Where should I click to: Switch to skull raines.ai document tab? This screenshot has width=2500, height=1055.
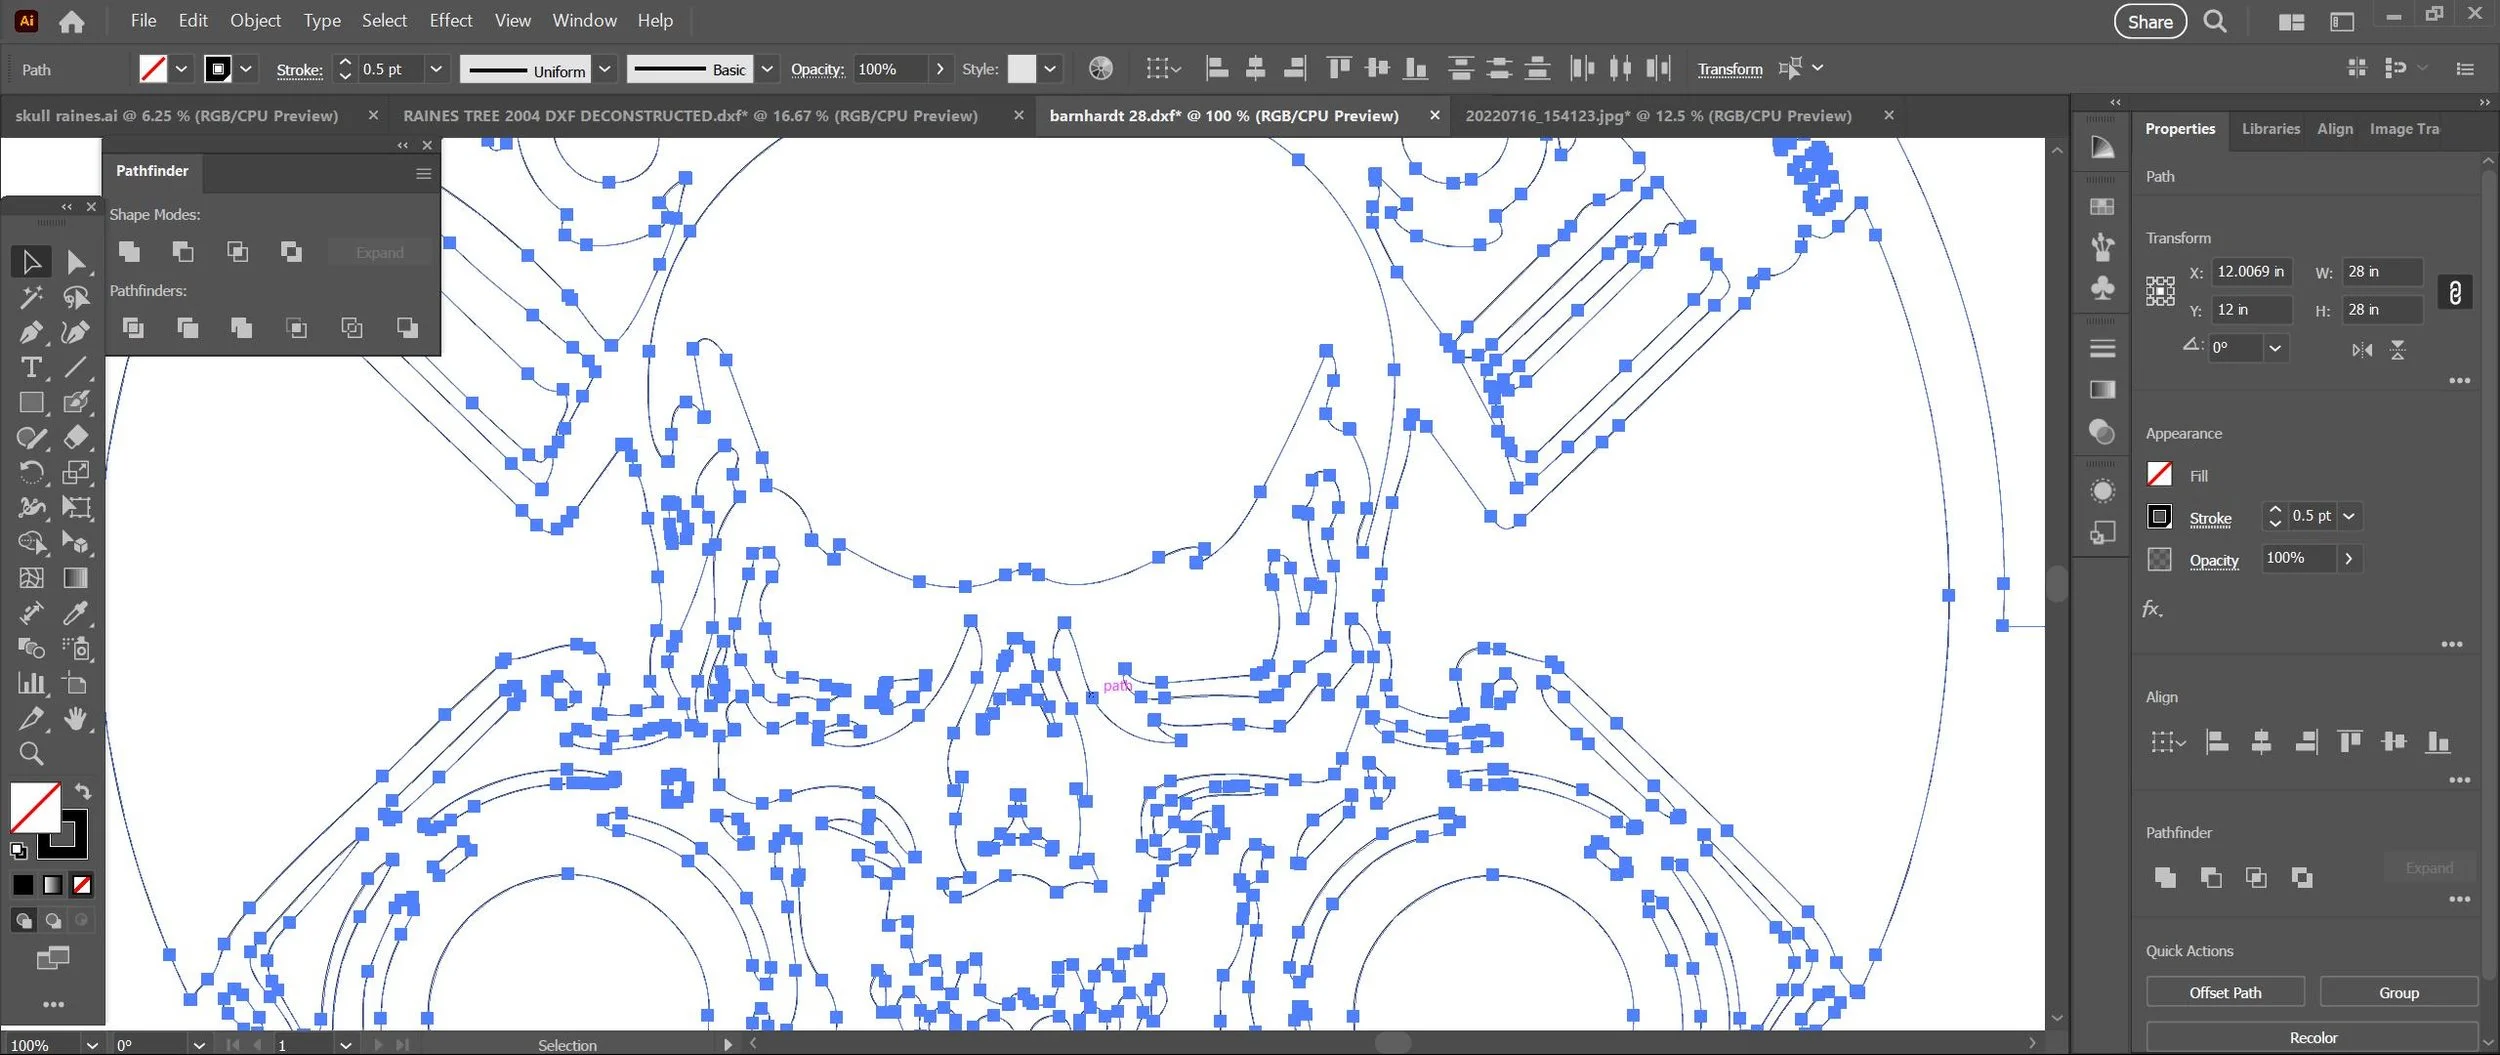click(177, 115)
